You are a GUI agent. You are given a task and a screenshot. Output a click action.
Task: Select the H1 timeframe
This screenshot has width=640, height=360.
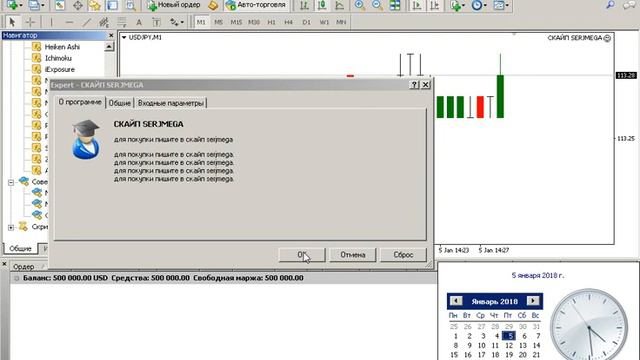pyautogui.click(x=271, y=22)
